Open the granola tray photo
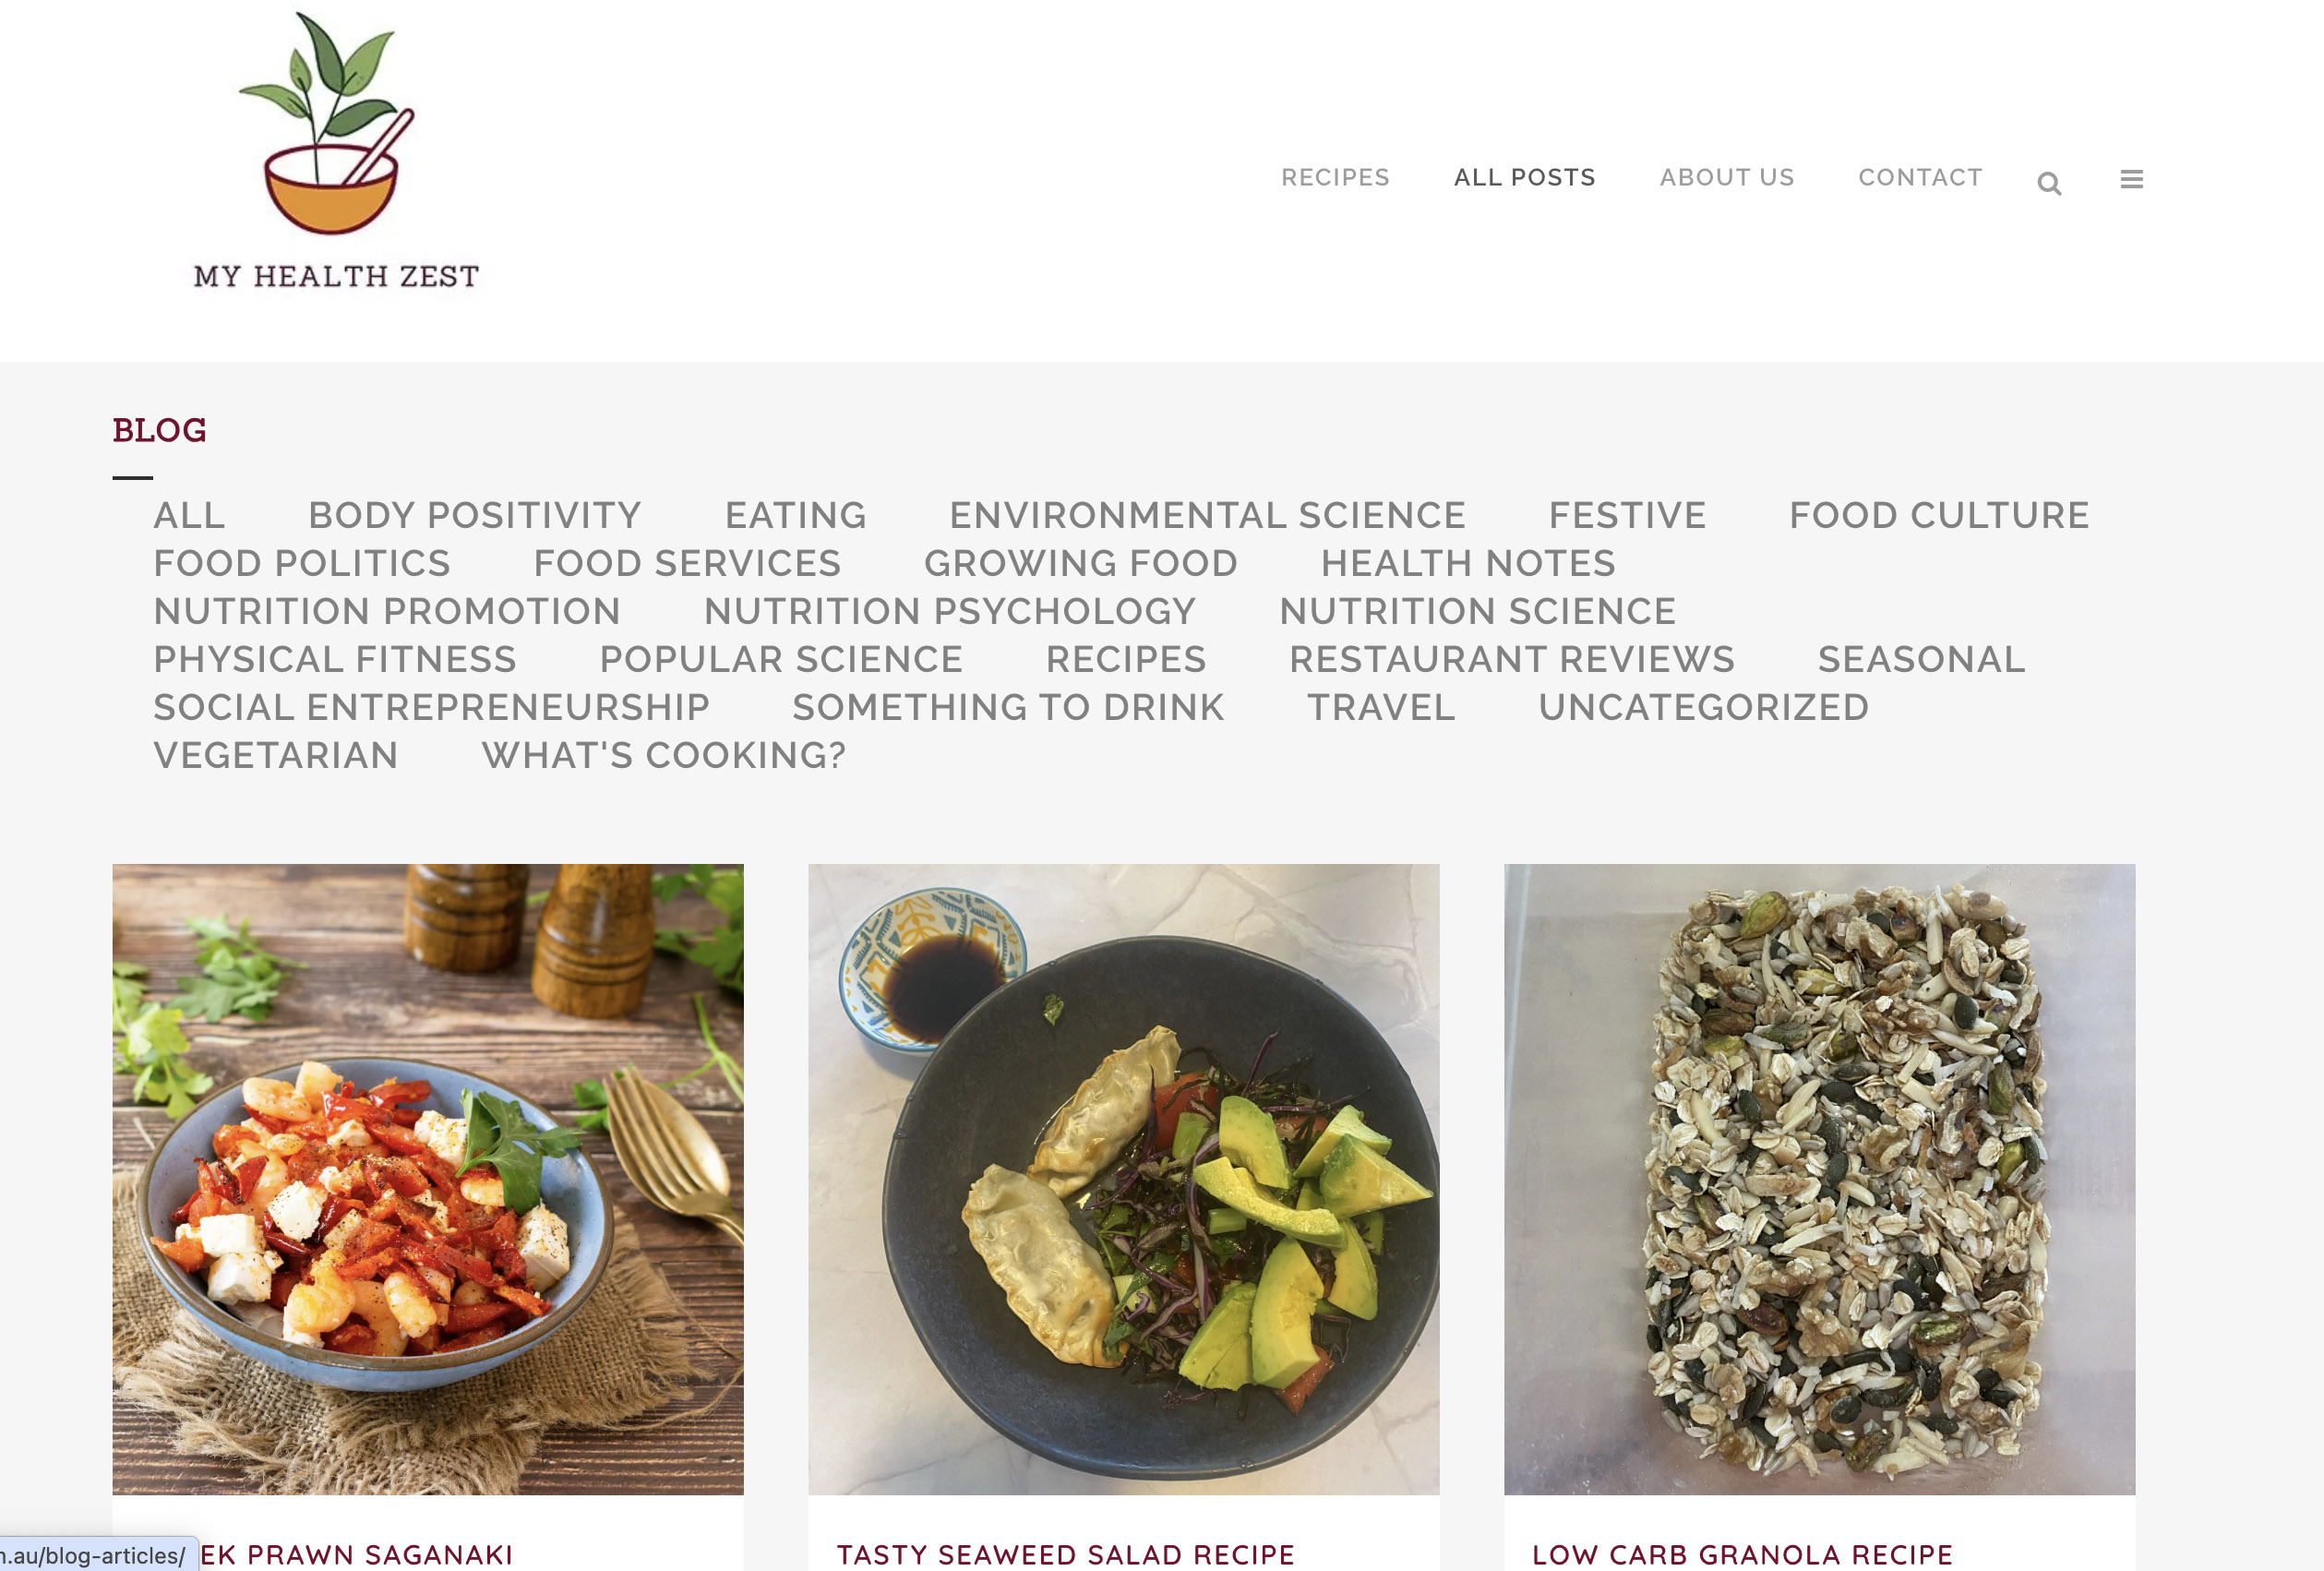 click(1819, 1179)
